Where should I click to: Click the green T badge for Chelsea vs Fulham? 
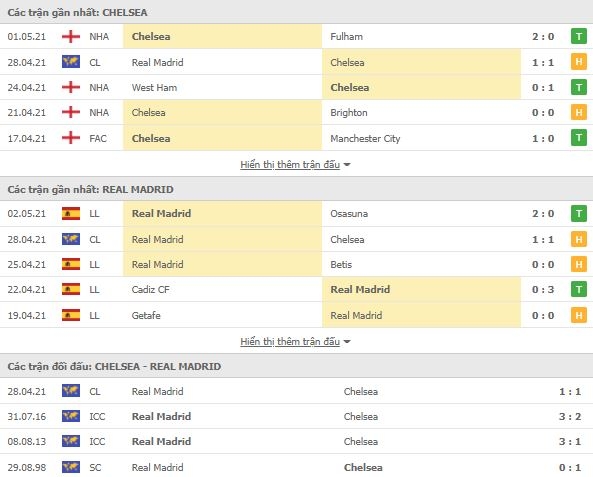pos(579,36)
